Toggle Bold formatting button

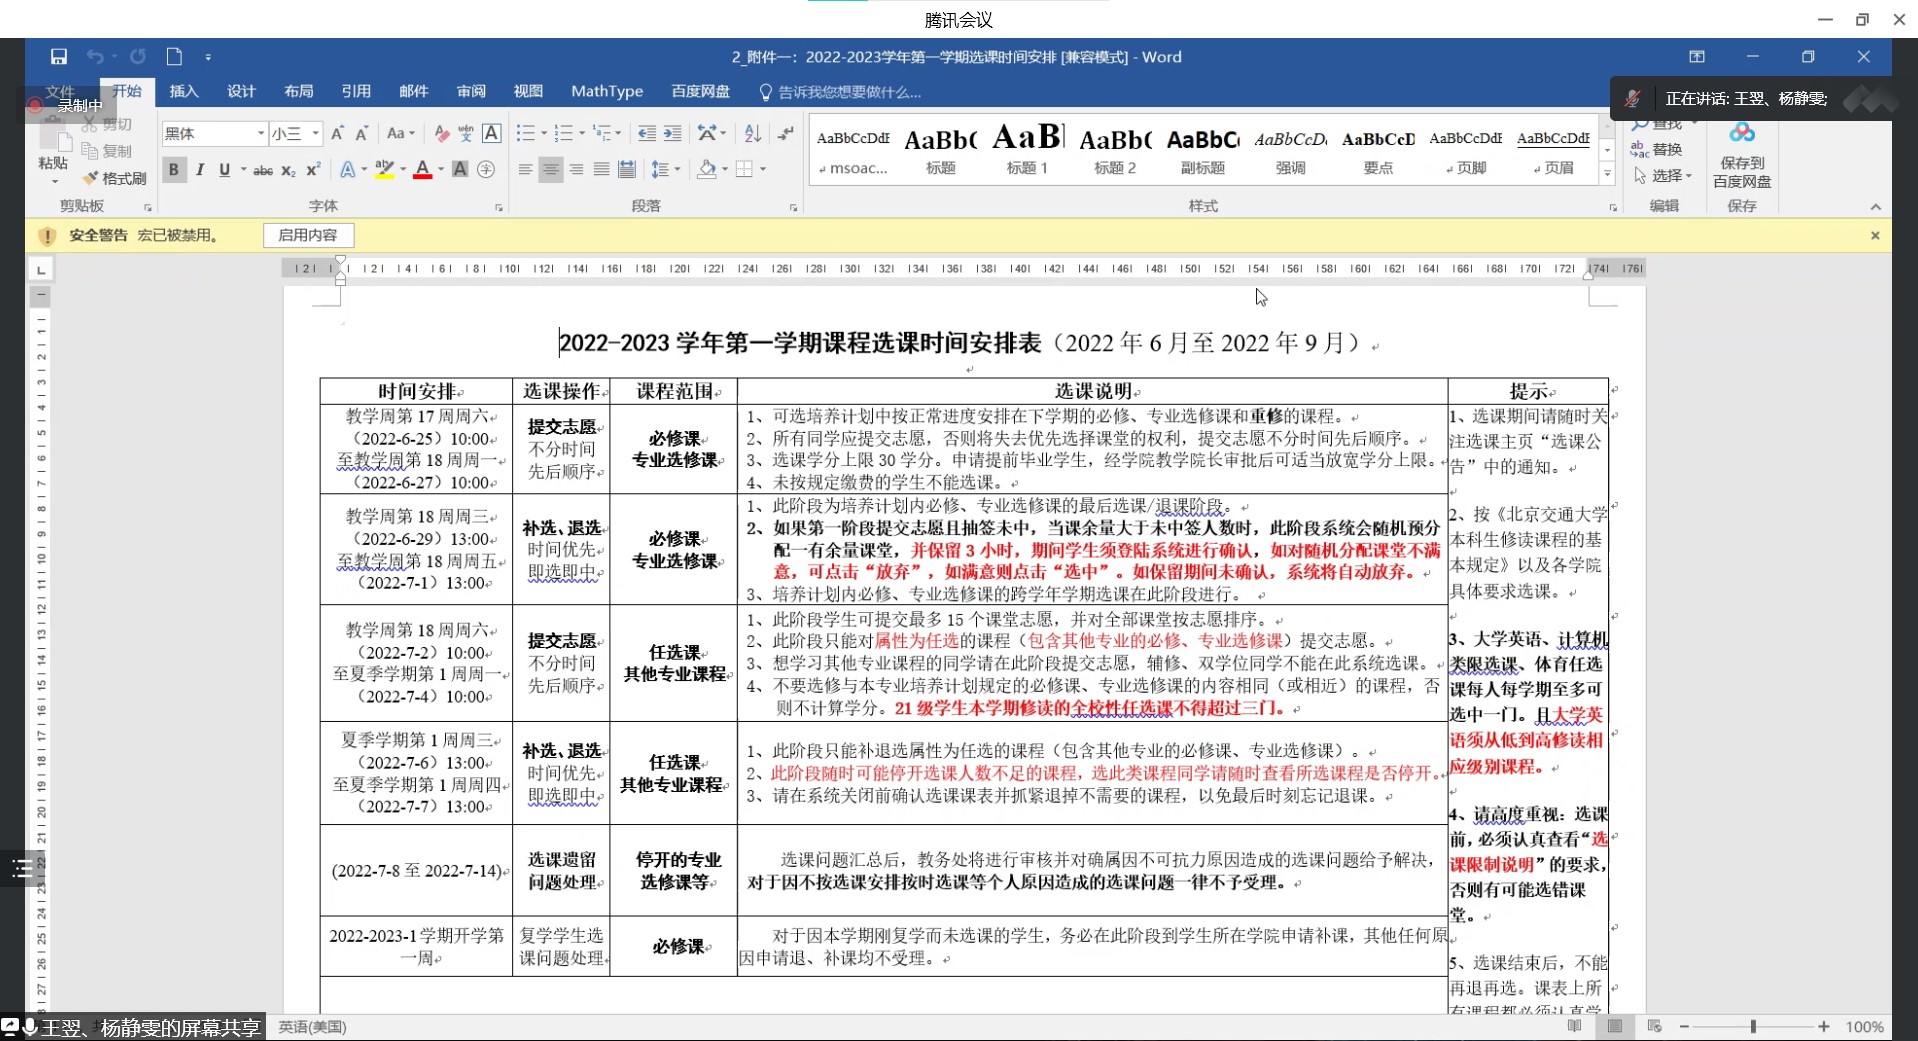point(174,170)
